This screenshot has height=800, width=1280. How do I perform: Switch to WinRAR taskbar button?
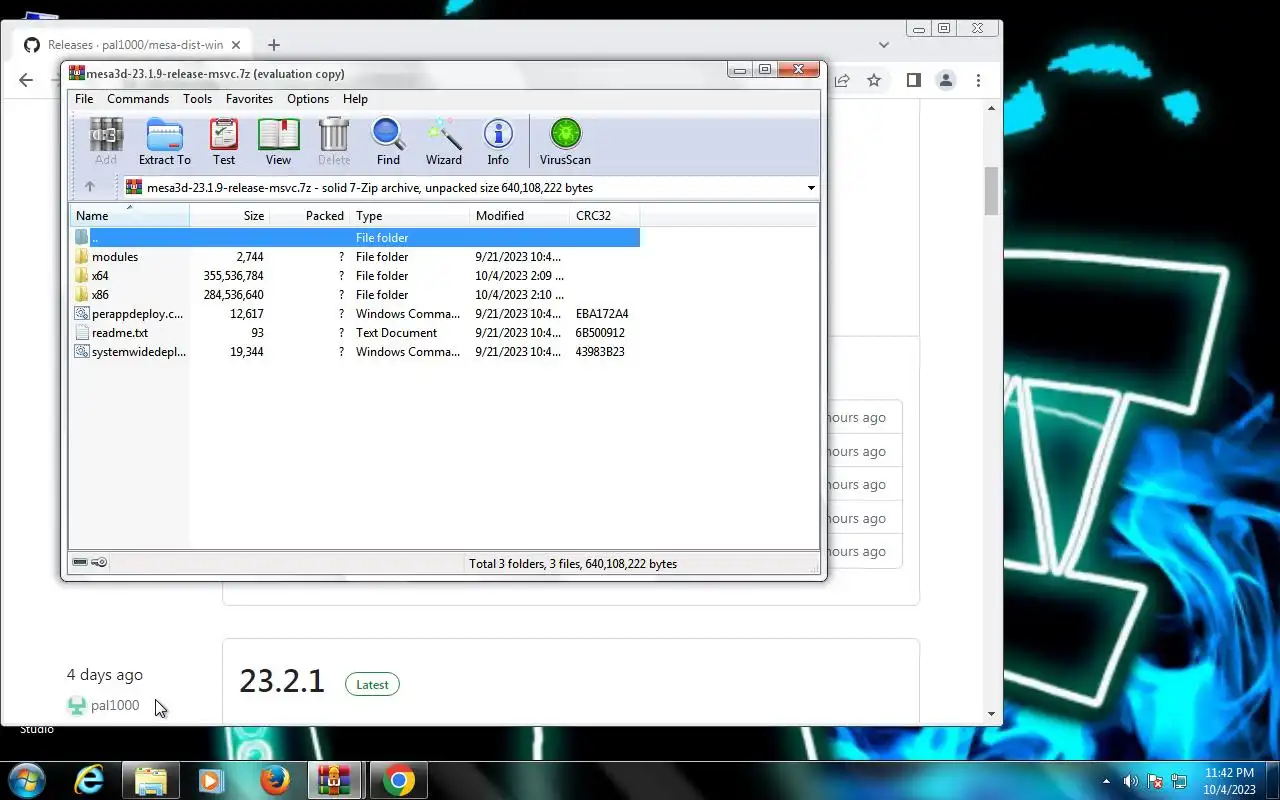coord(334,780)
